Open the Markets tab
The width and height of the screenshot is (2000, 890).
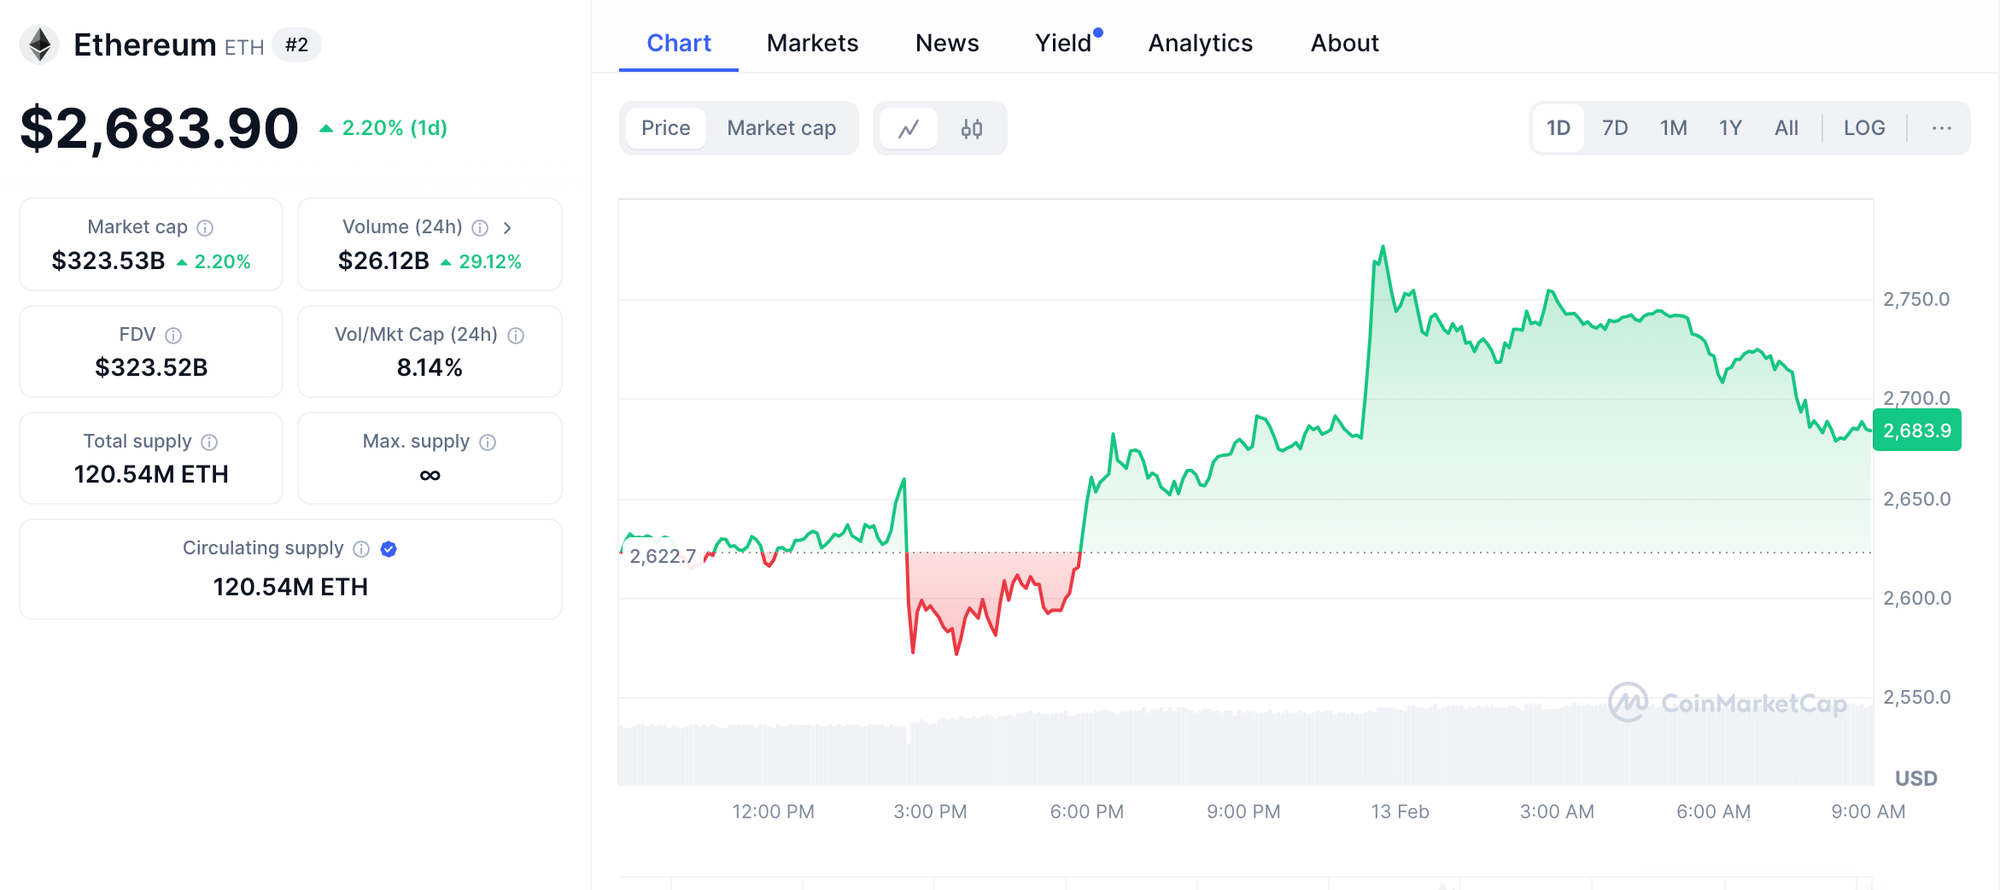pyautogui.click(x=812, y=43)
